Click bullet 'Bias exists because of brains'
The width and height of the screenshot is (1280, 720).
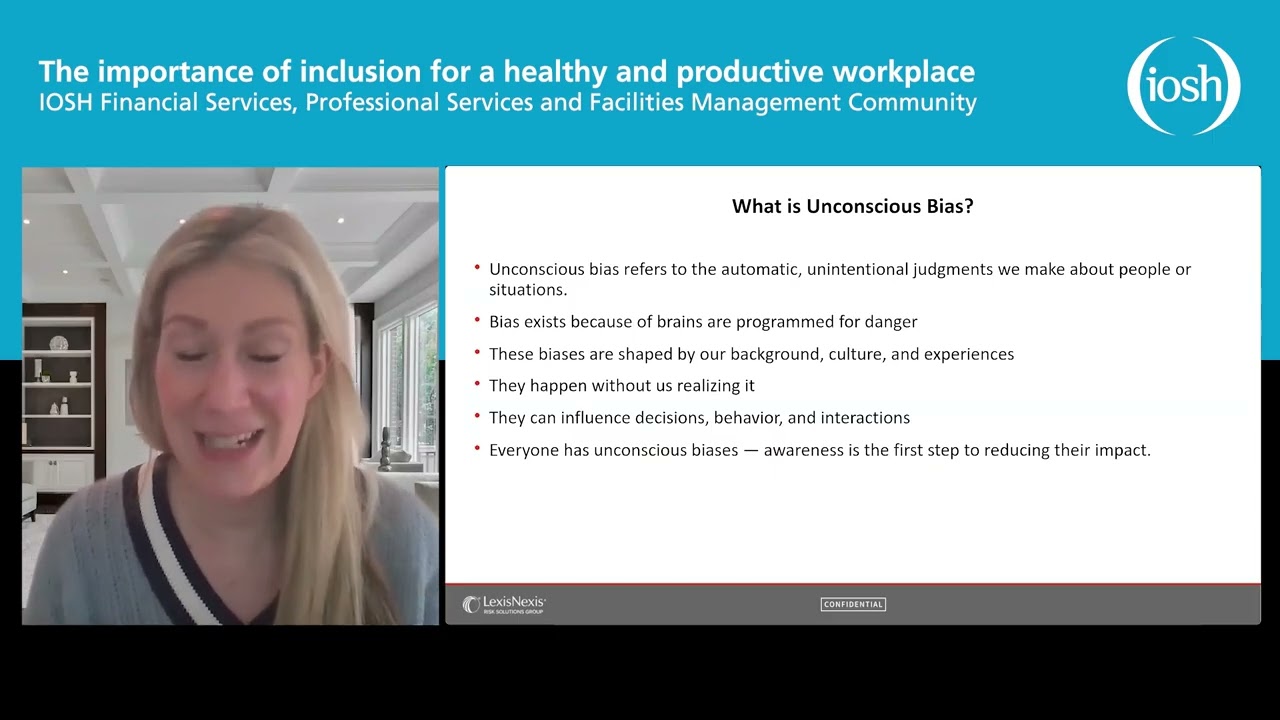tap(702, 322)
